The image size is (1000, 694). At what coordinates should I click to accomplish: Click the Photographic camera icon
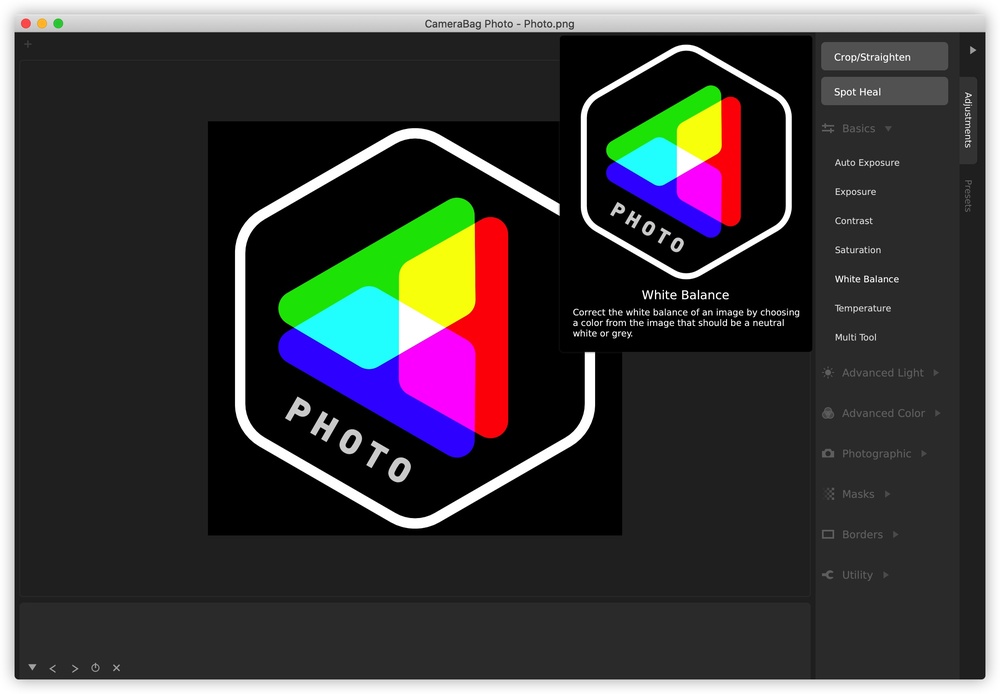click(x=828, y=454)
